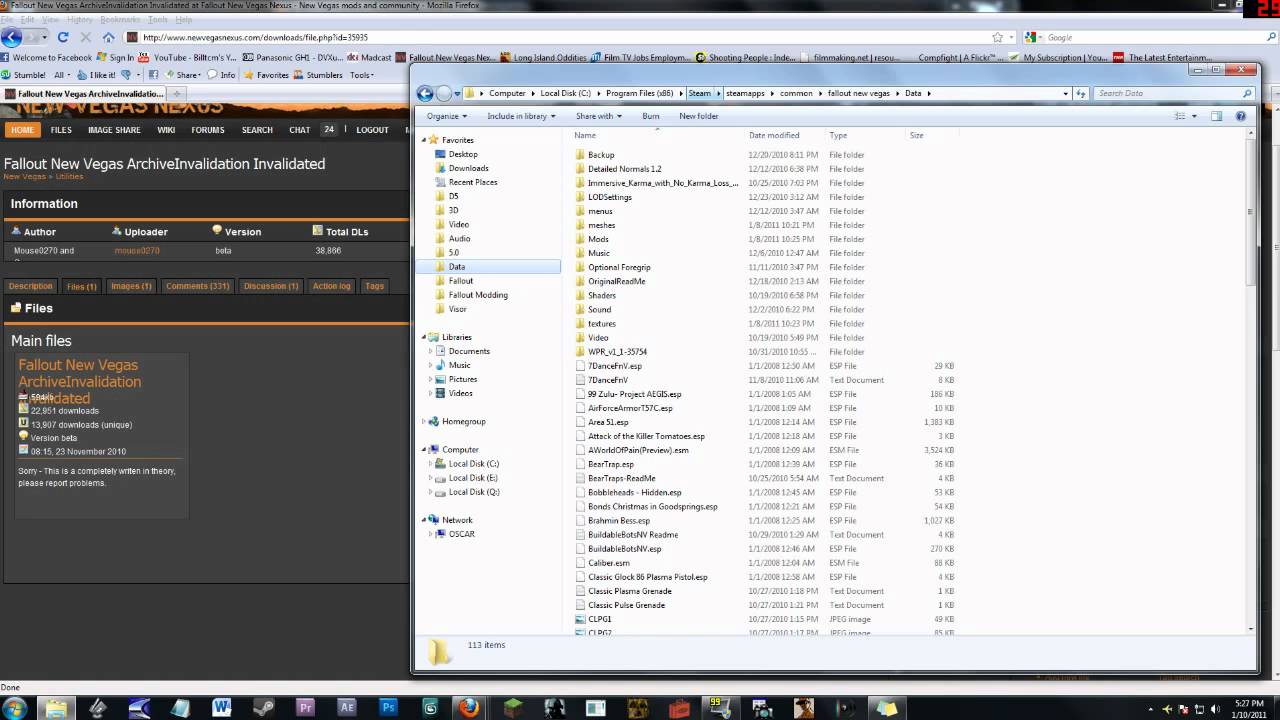Expand the Explorer address history dropdown
The width and height of the screenshot is (1280, 720).
click(1065, 93)
